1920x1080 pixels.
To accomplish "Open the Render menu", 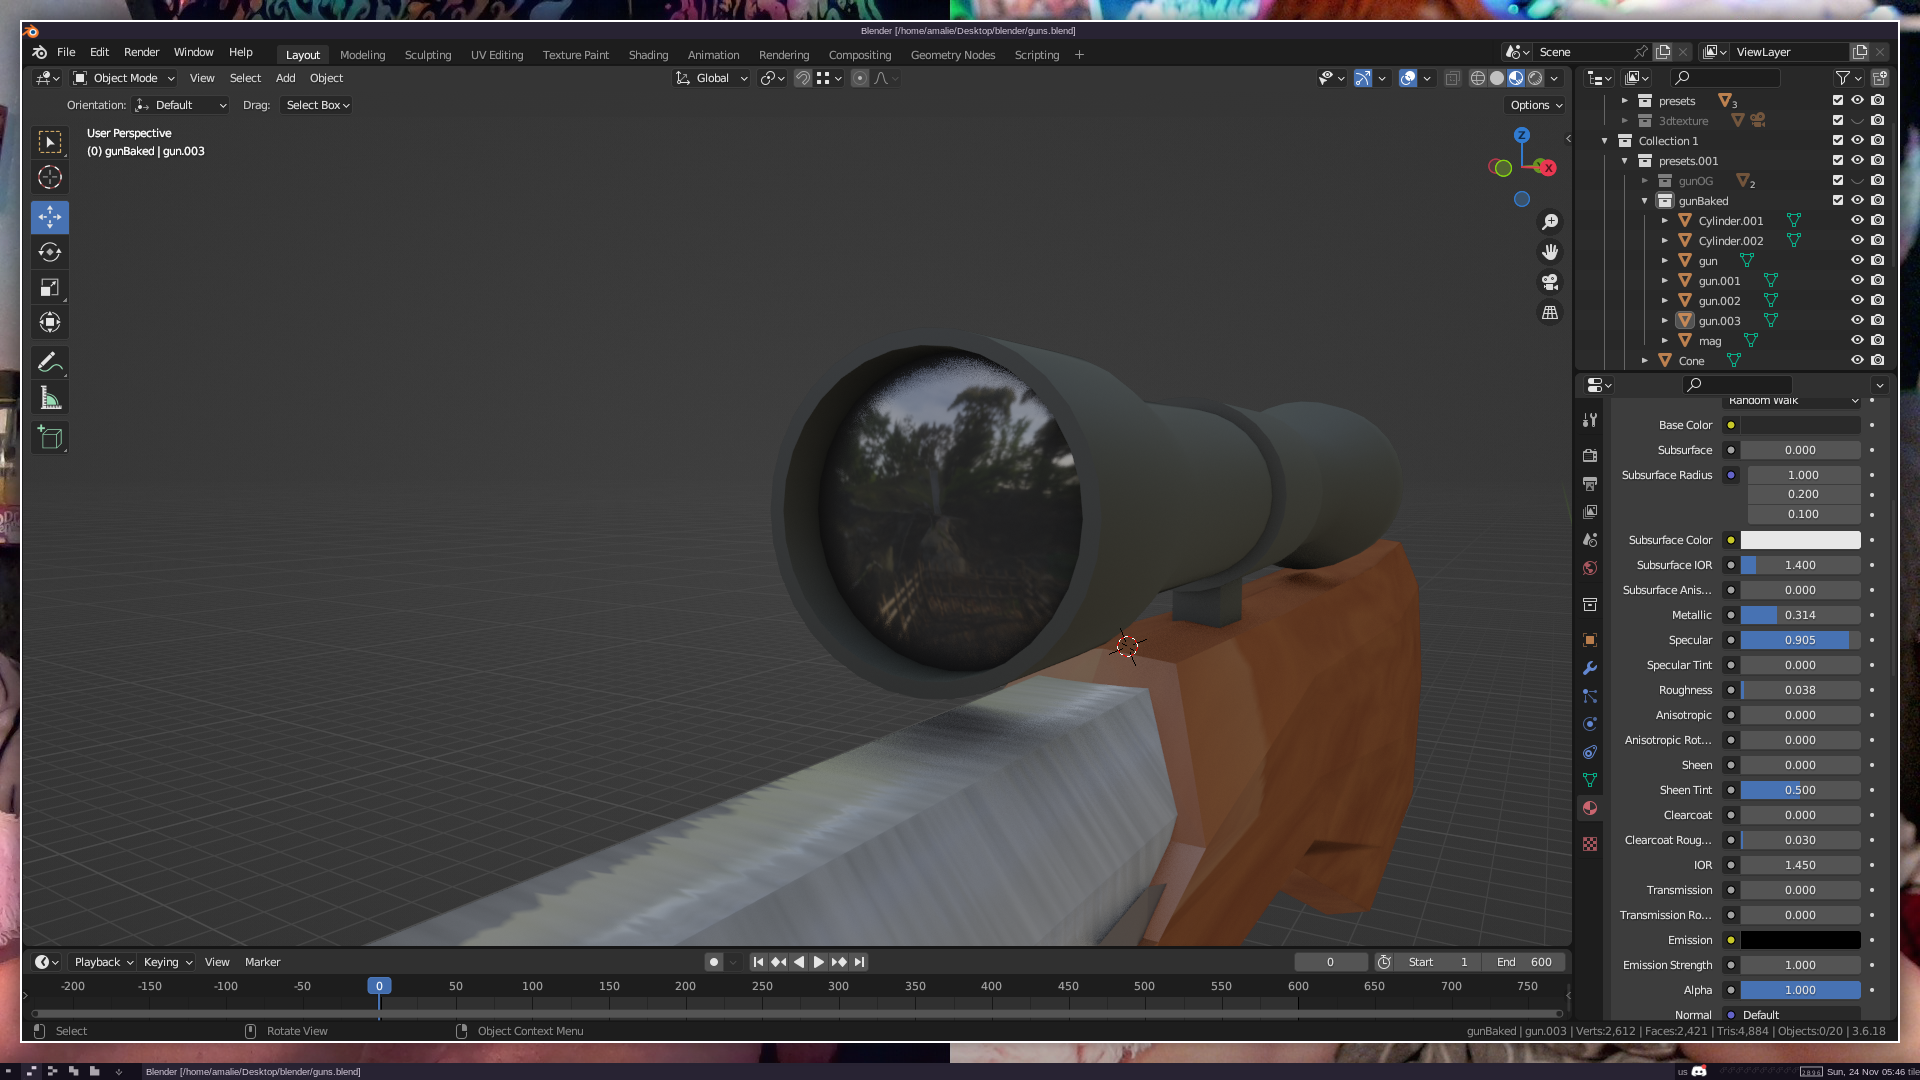I will coord(141,52).
